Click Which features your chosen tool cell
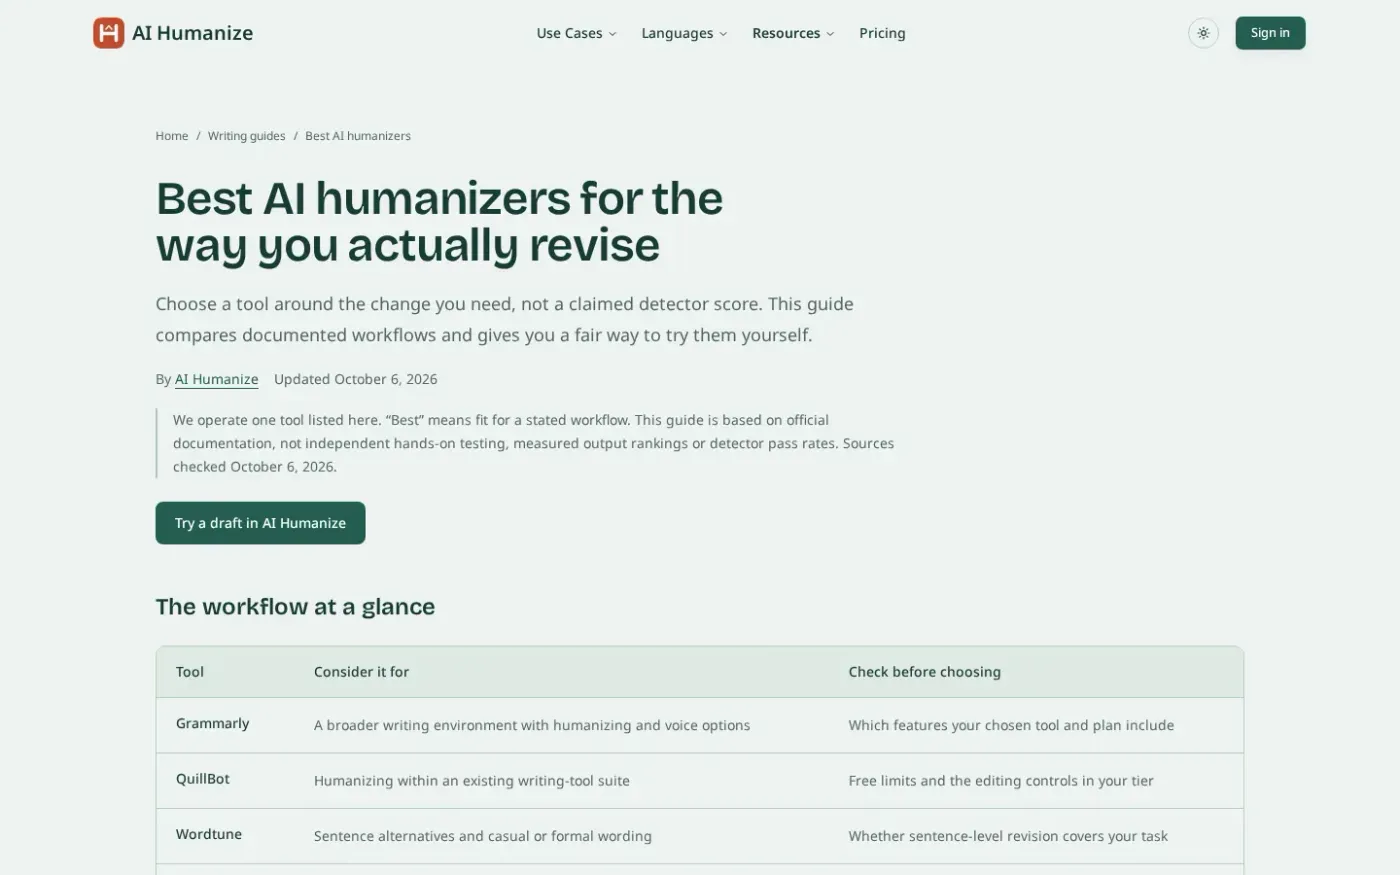 1011,725
